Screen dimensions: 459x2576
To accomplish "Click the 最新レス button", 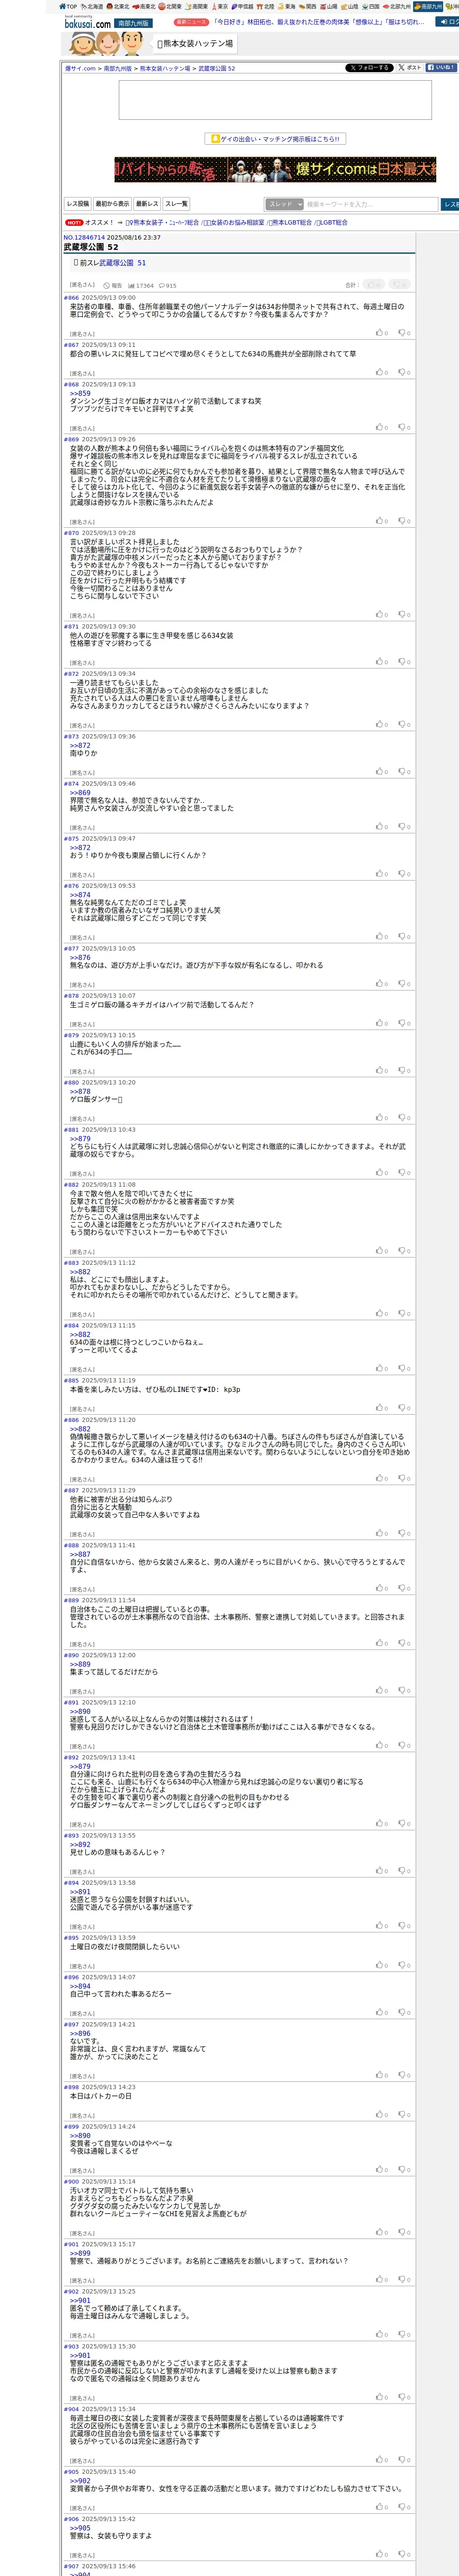I will click(x=147, y=204).
